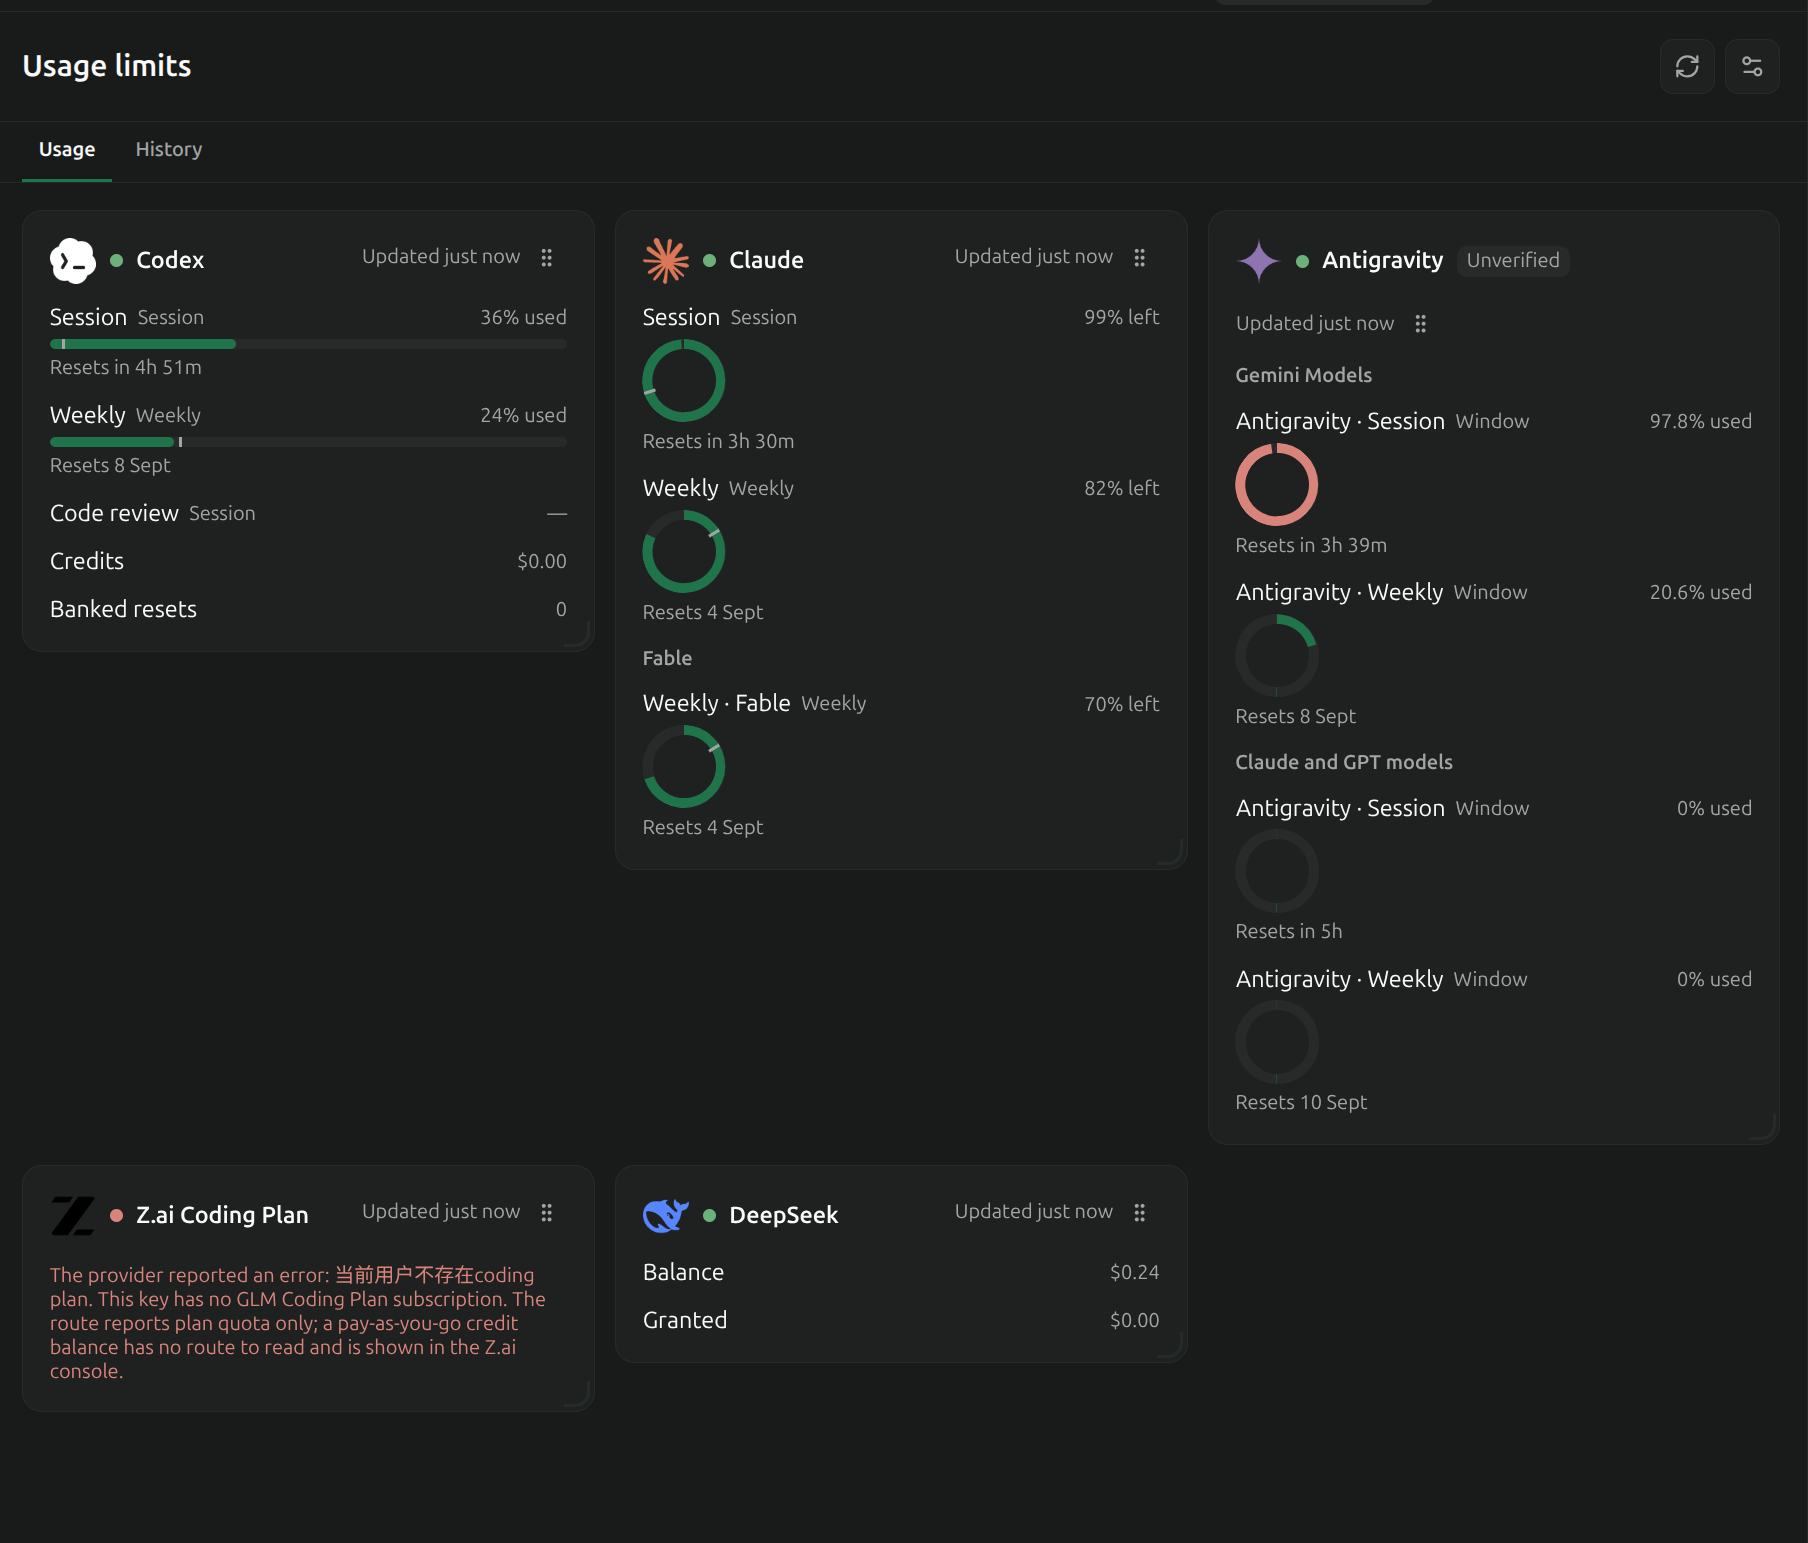Click the Z.ai provider error message
The image size is (1808, 1543).
(x=298, y=1323)
